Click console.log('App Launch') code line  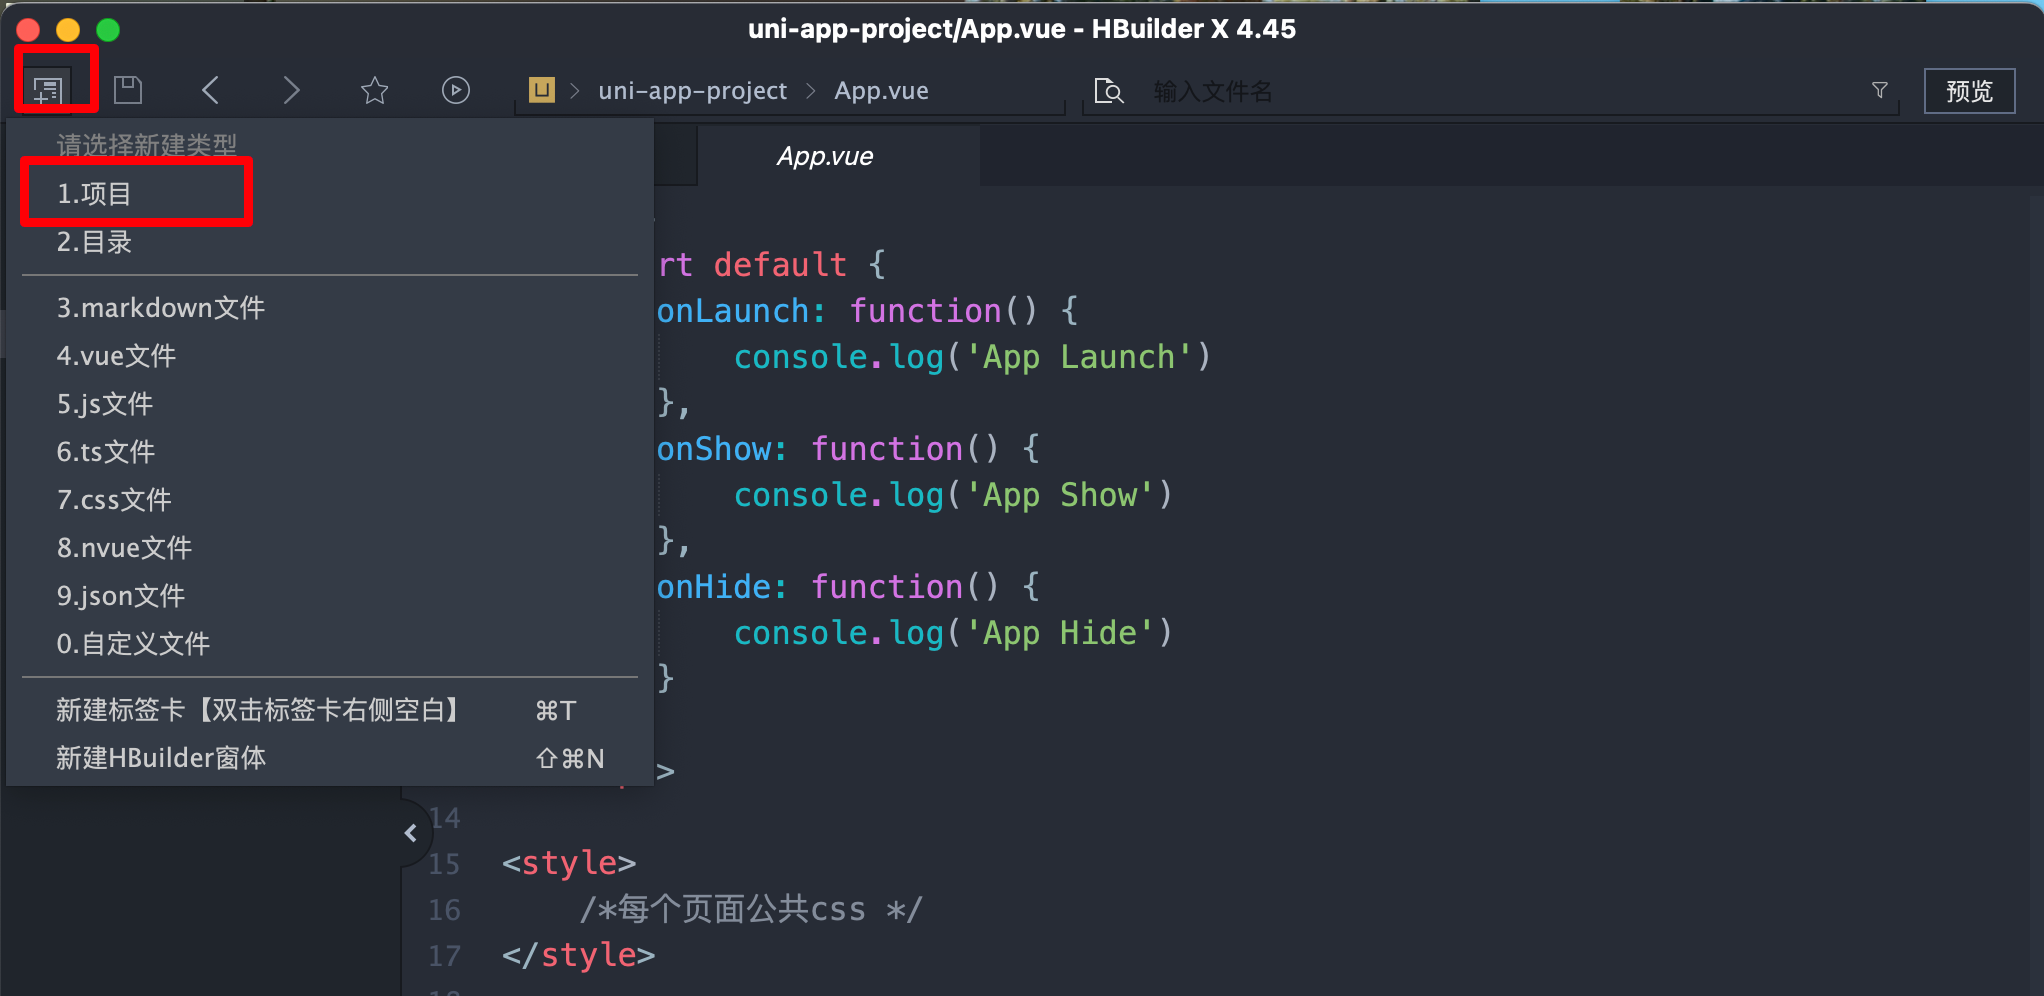click(x=972, y=357)
